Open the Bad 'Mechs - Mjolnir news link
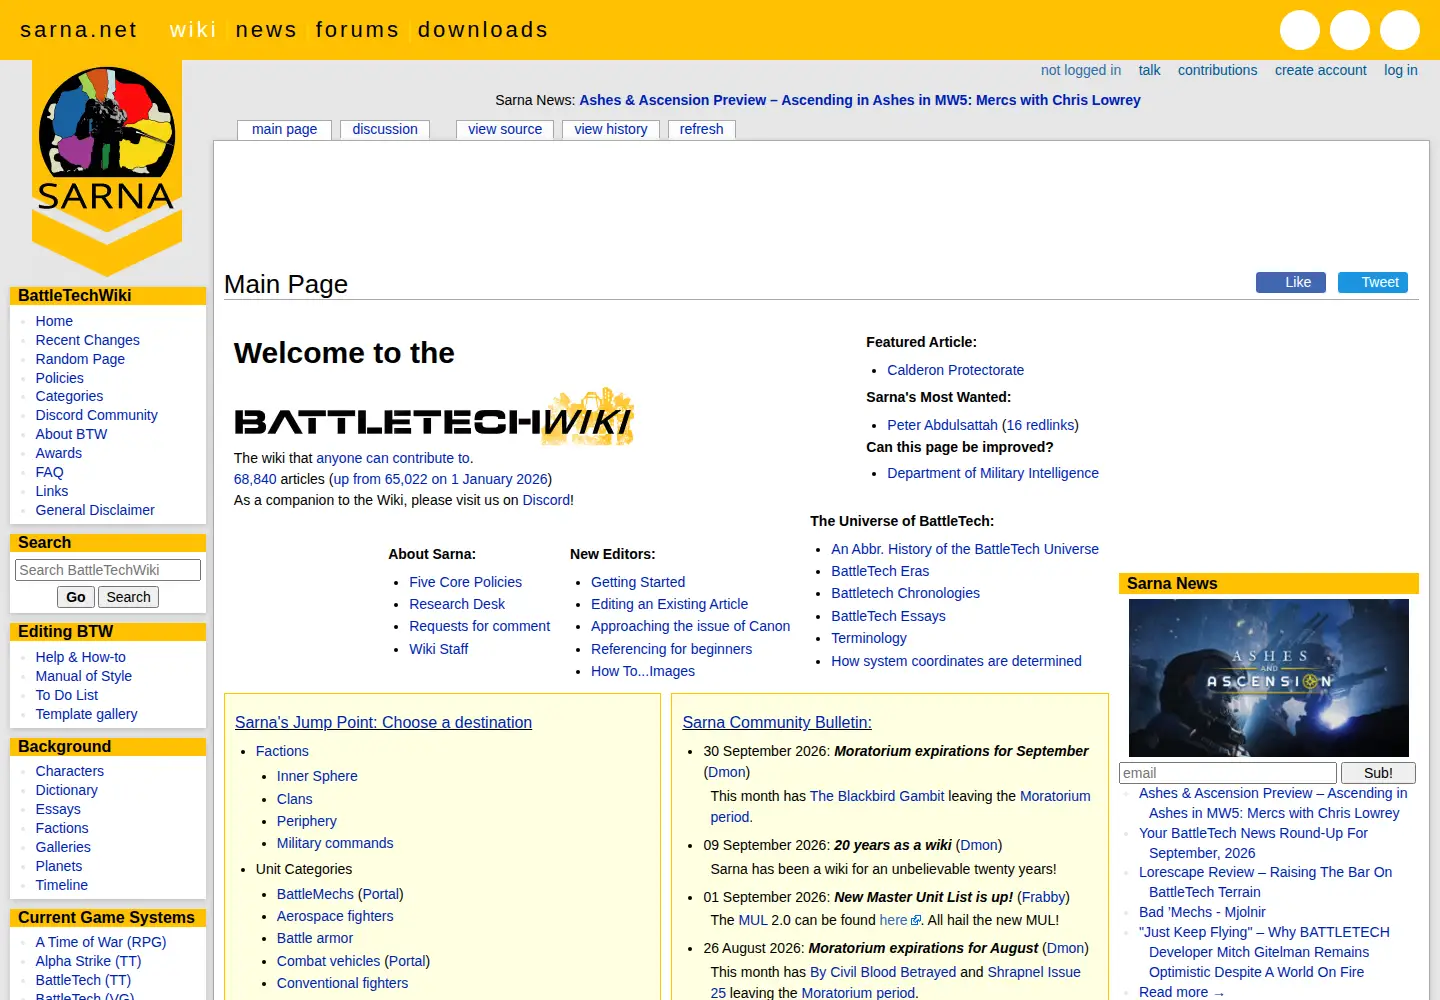This screenshot has width=1440, height=1000. (1202, 912)
